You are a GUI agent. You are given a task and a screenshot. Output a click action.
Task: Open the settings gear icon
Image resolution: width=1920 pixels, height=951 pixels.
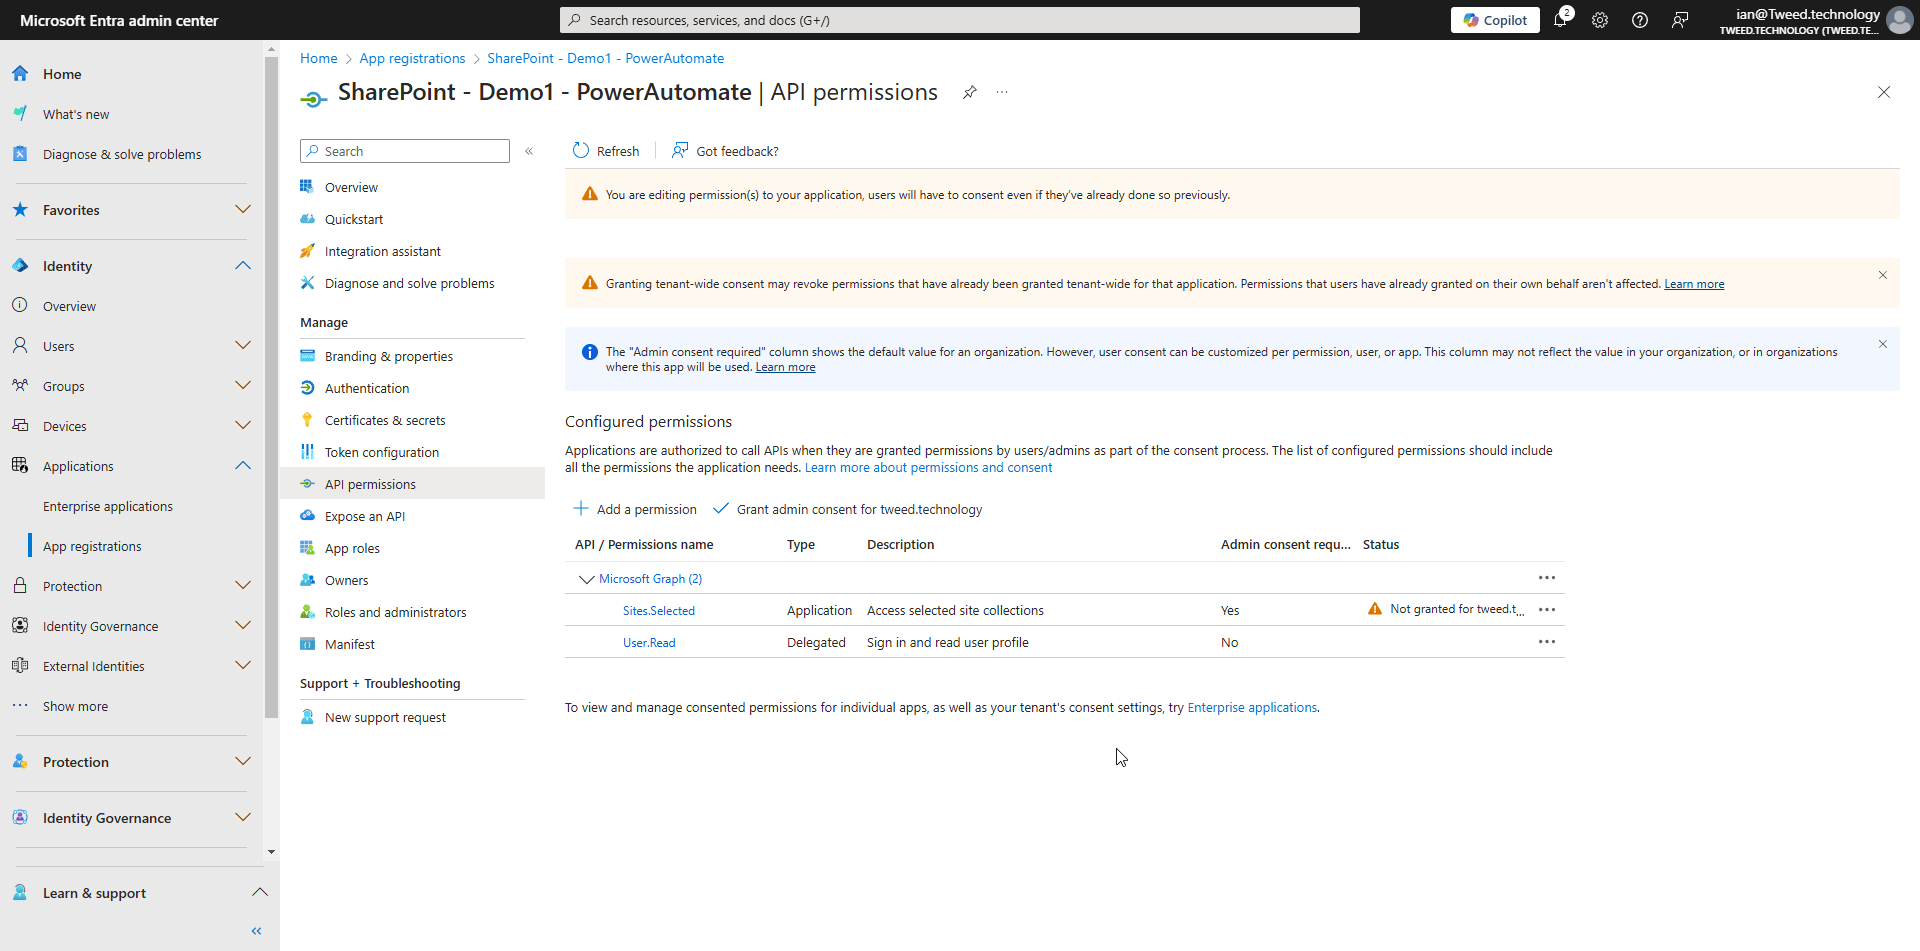1600,20
